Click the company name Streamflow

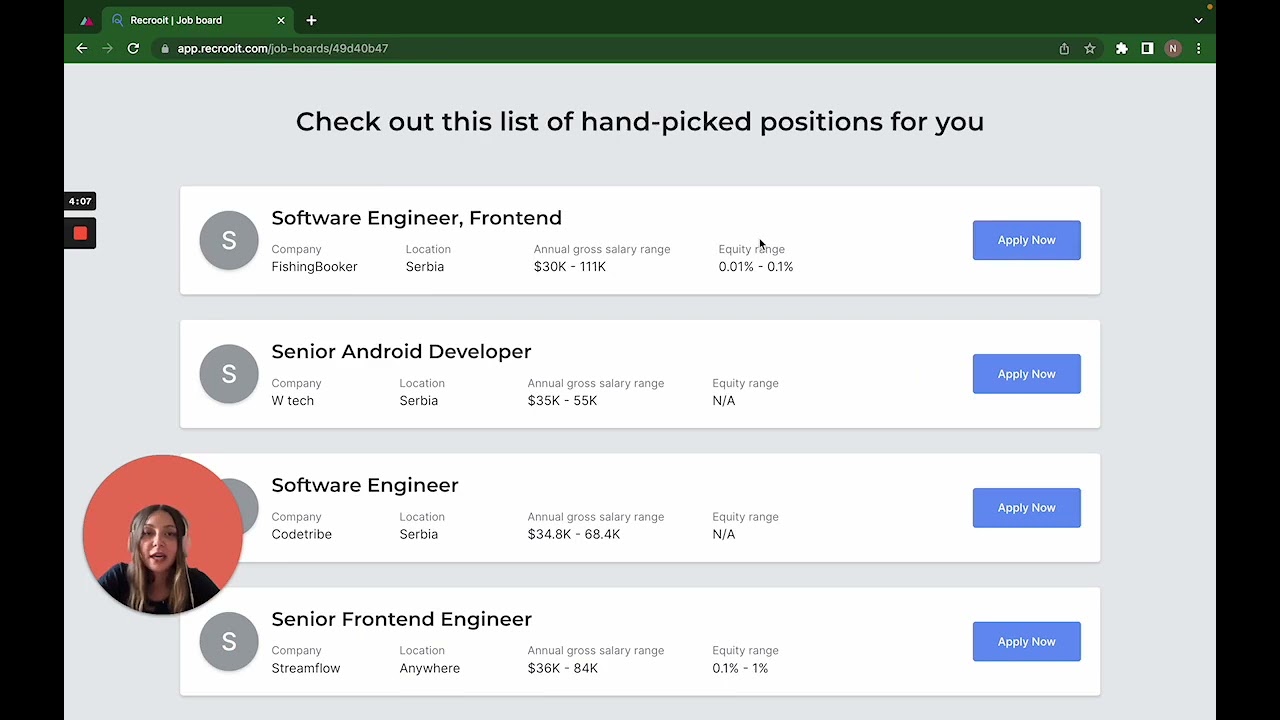[306, 668]
